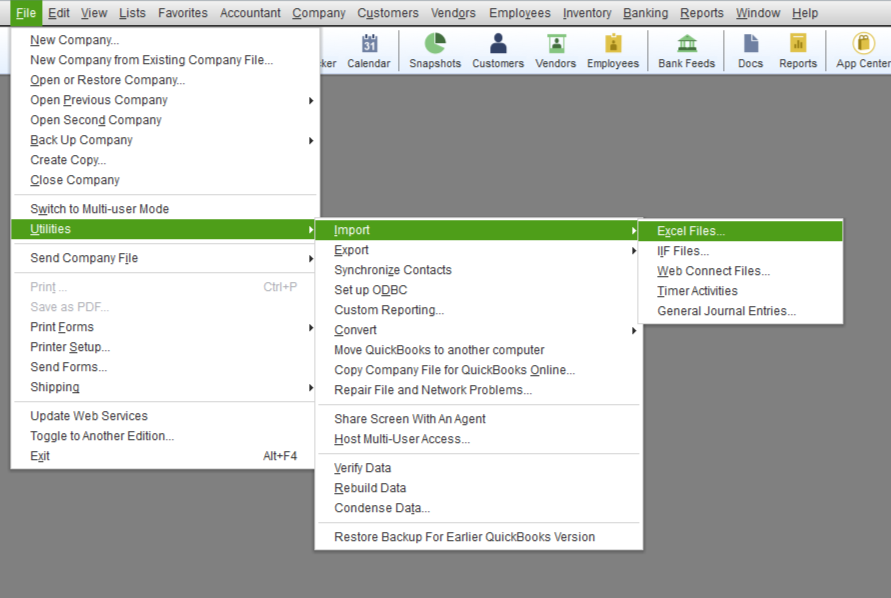Open the Window menu
The width and height of the screenshot is (891, 598).
pyautogui.click(x=758, y=13)
